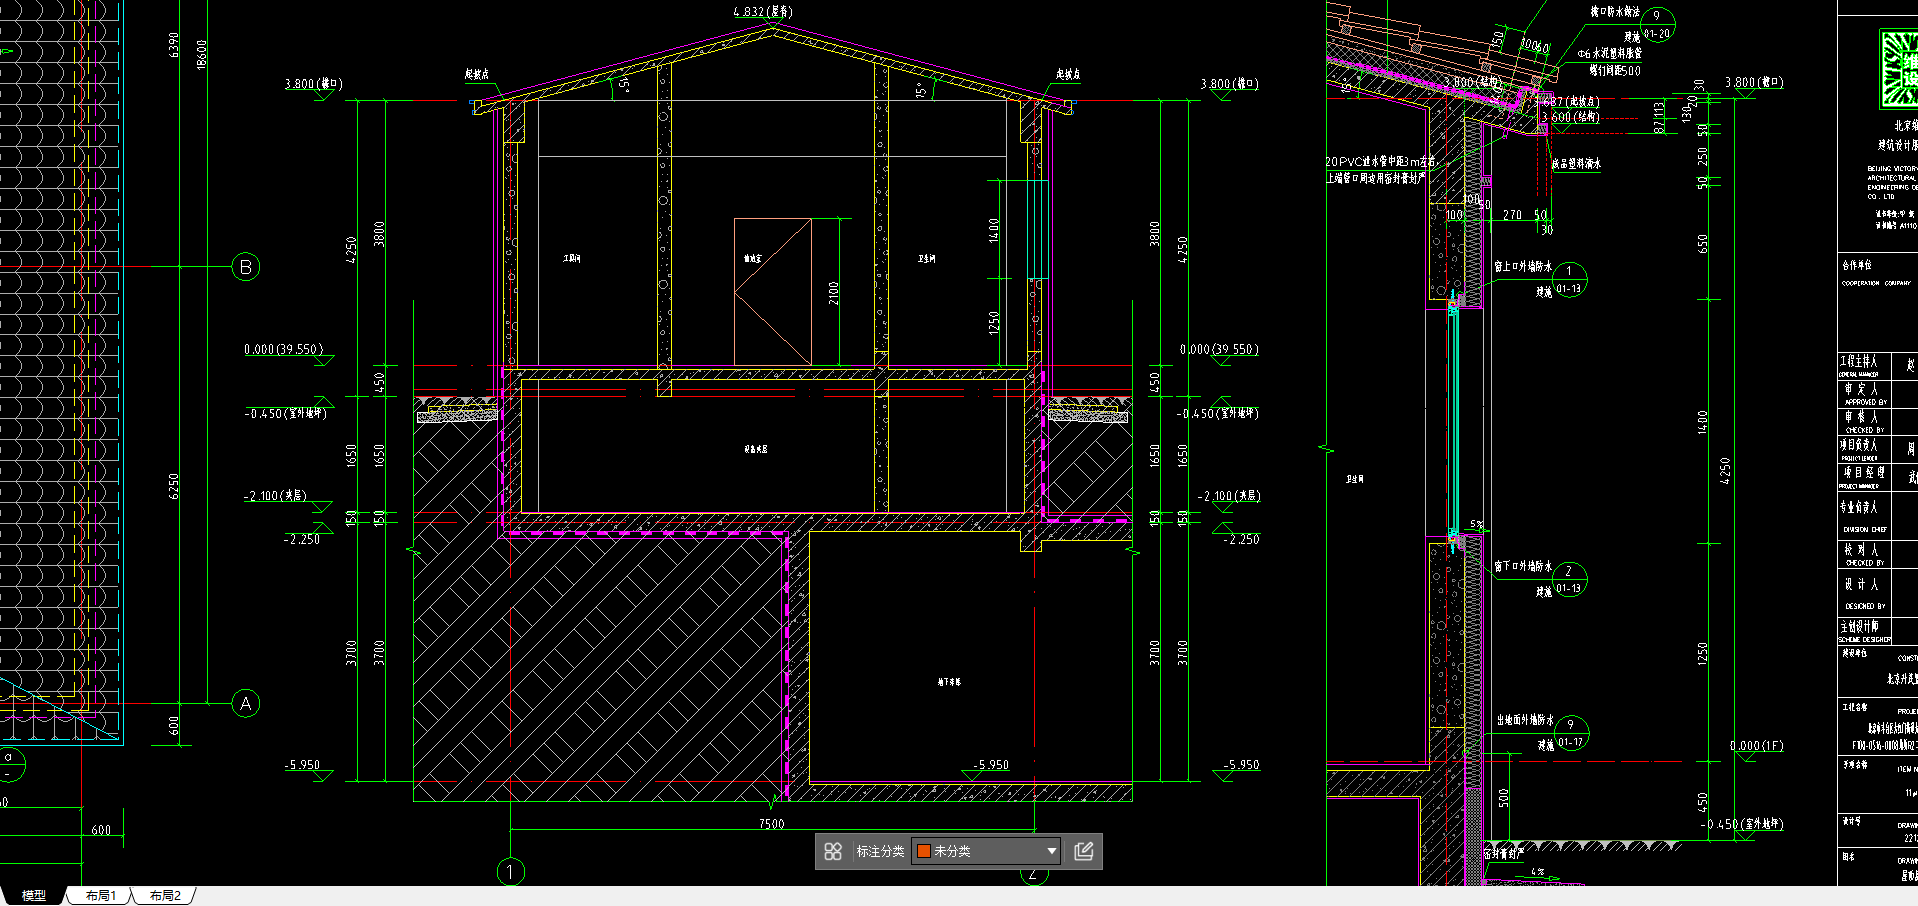Click the 0.000(1F) elevation label

1757,746
